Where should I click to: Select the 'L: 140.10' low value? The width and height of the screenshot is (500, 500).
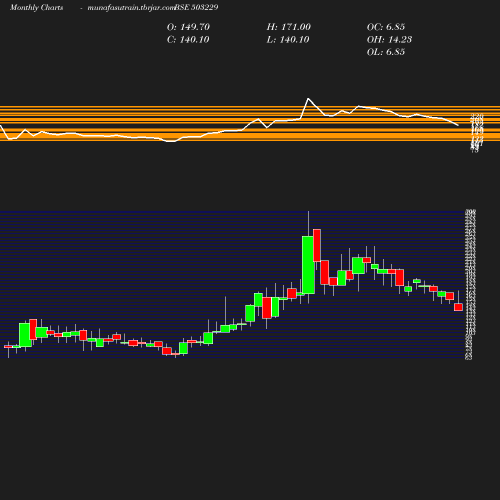(x=288, y=39)
